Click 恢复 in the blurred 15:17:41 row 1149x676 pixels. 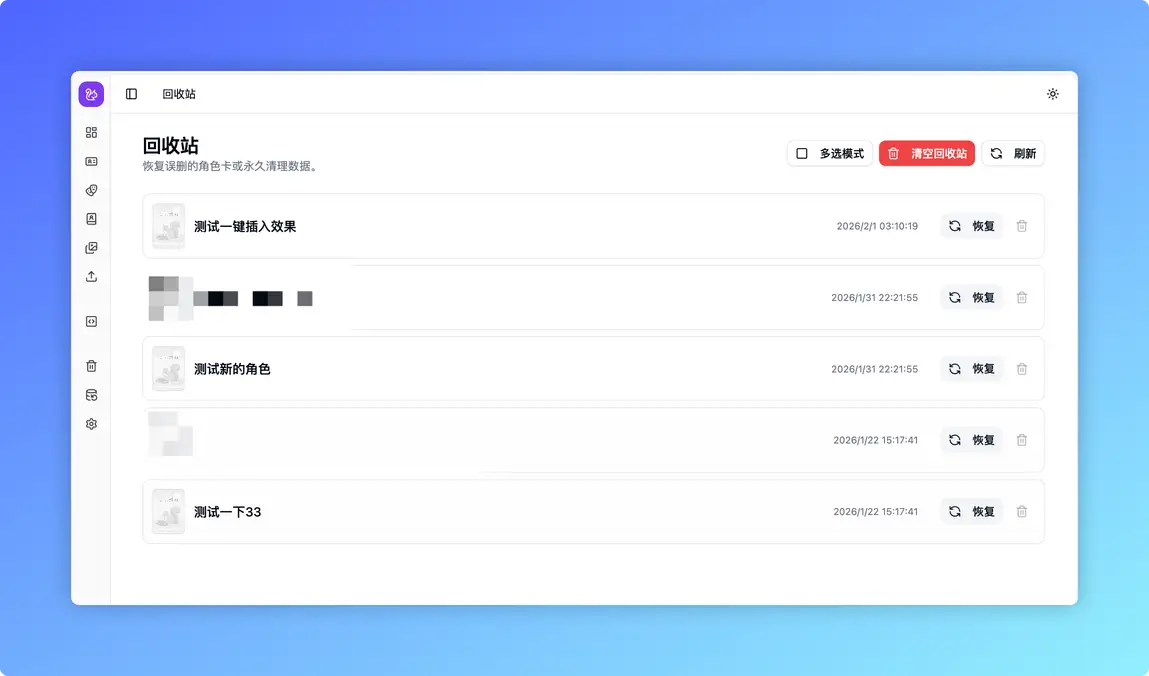[x=971, y=440]
